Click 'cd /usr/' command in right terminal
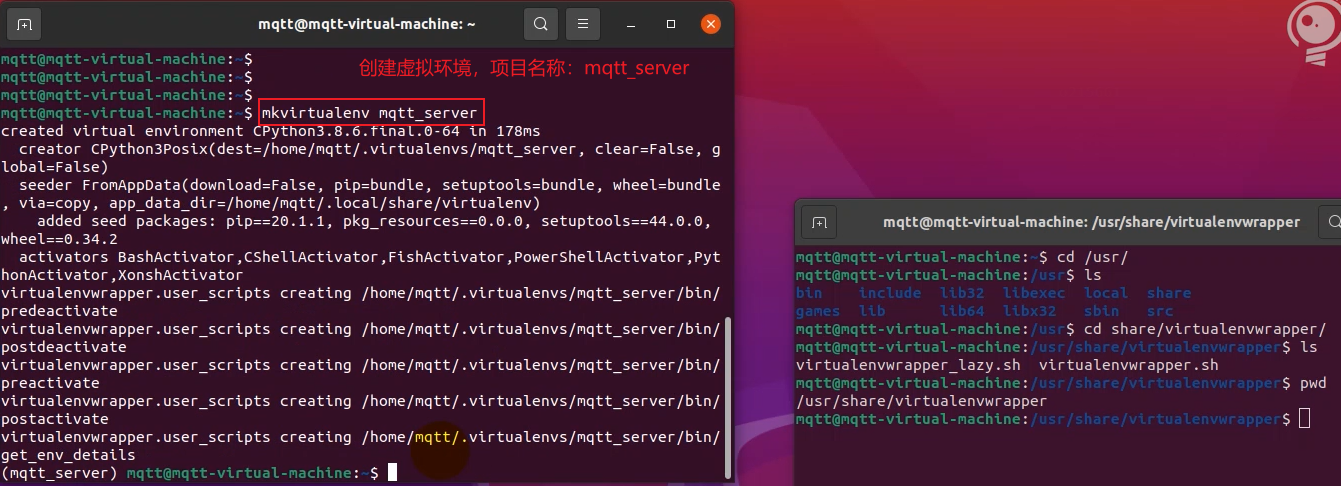 [x=1092, y=257]
